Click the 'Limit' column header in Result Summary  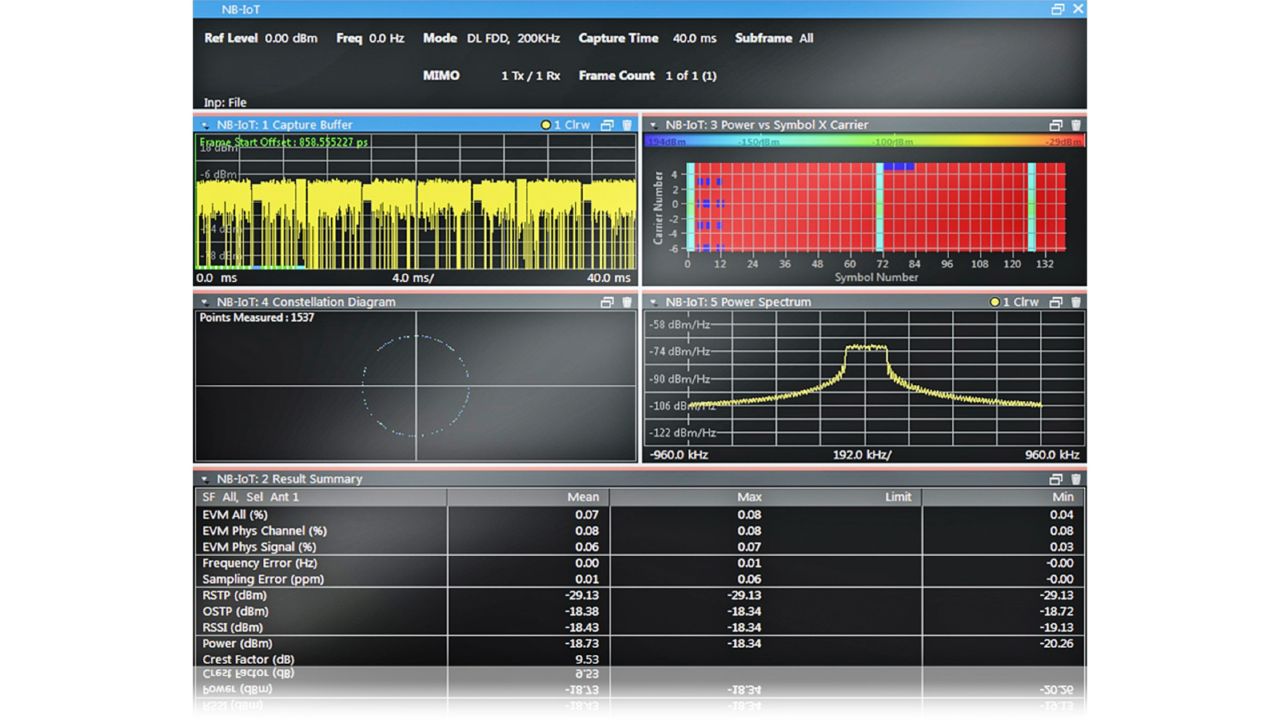click(x=898, y=497)
